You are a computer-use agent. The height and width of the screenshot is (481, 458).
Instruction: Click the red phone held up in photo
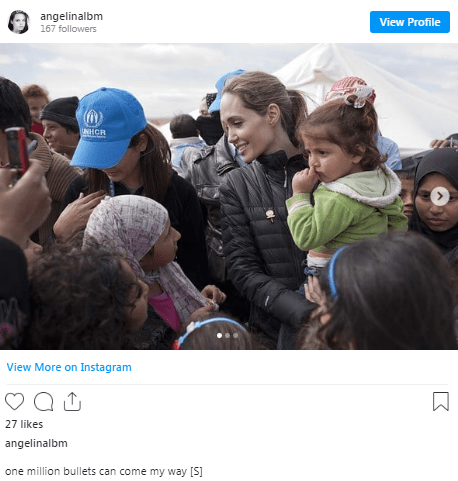pyautogui.click(x=16, y=150)
